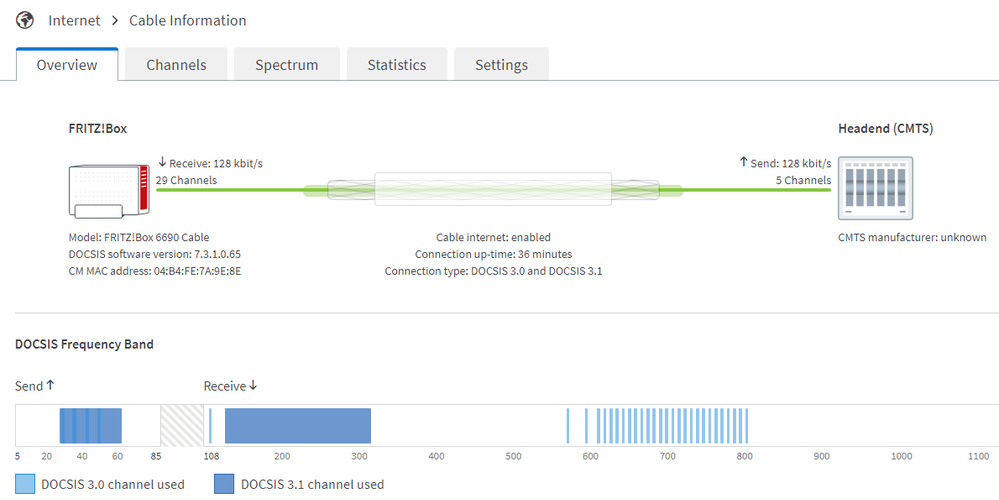The image size is (999, 500).
Task: Click the Cable Information breadcrumb
Action: pyautogui.click(x=187, y=20)
